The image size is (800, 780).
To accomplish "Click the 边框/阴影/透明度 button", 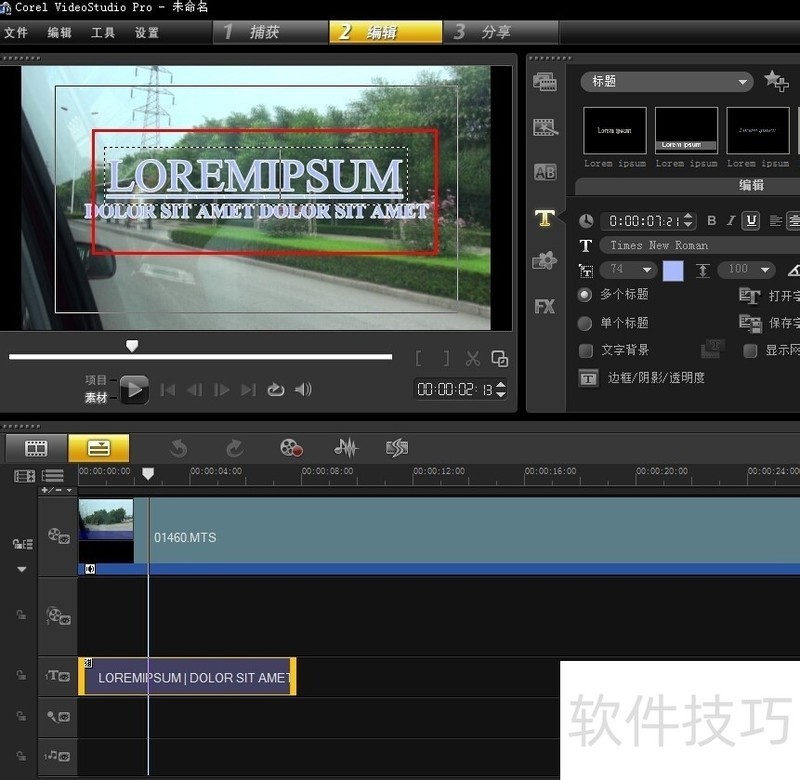I will pyautogui.click(x=588, y=378).
